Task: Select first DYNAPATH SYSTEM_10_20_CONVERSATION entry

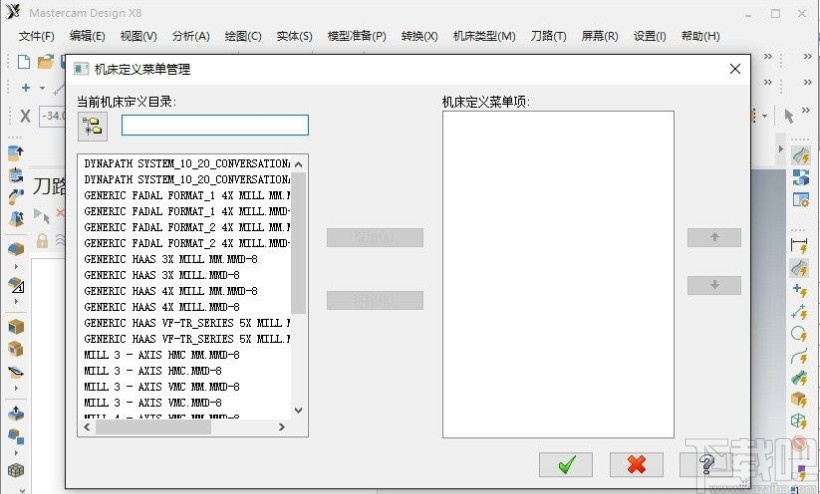Action: (187, 164)
